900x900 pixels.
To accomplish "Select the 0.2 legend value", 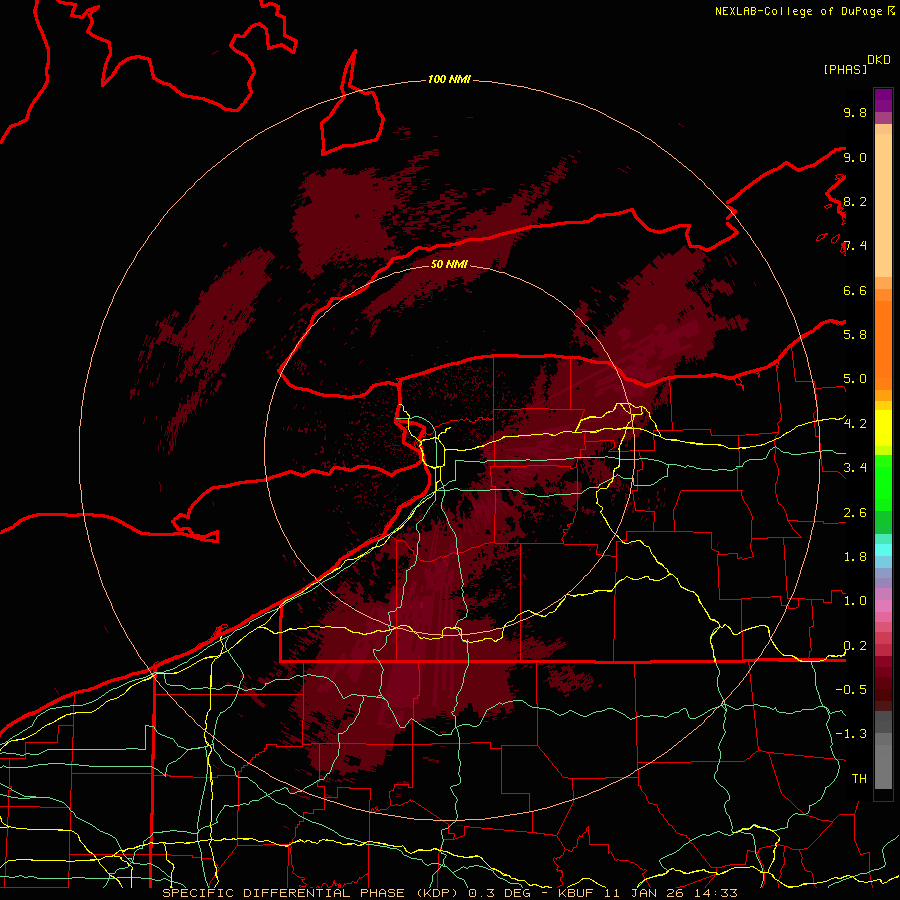I will point(855,646).
